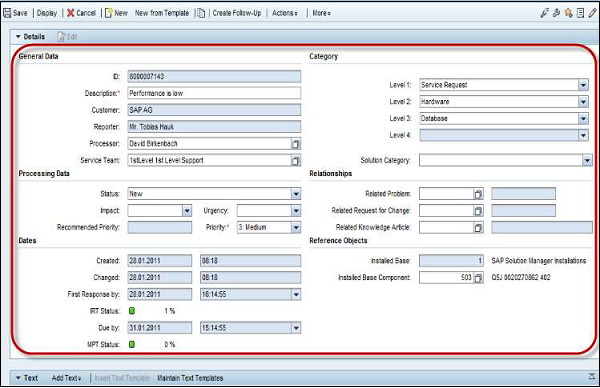Image resolution: width=600 pixels, height=388 pixels.
Task: Open the Actions menu
Action: [285, 13]
